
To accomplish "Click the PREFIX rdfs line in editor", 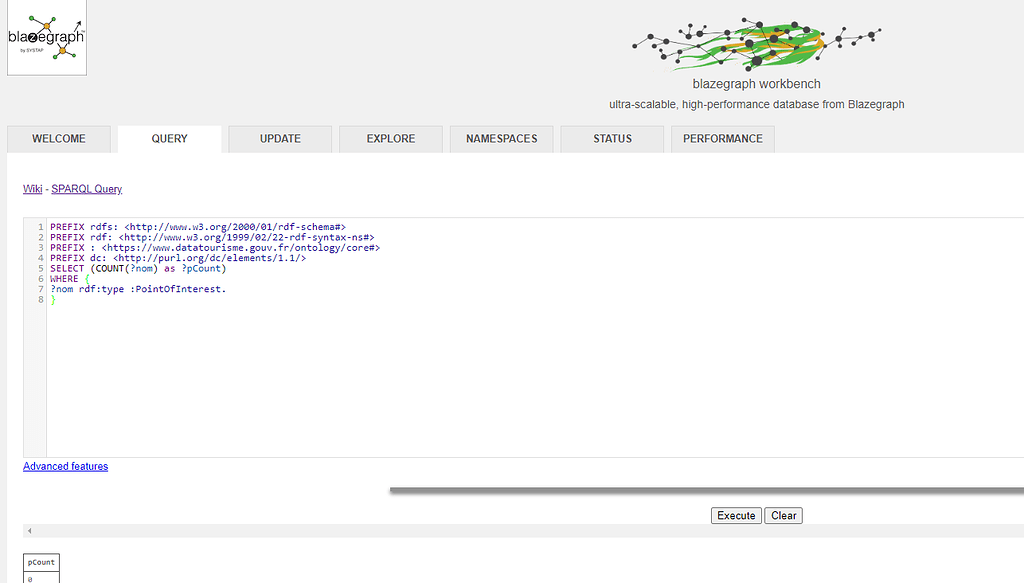I will click(x=198, y=227).
